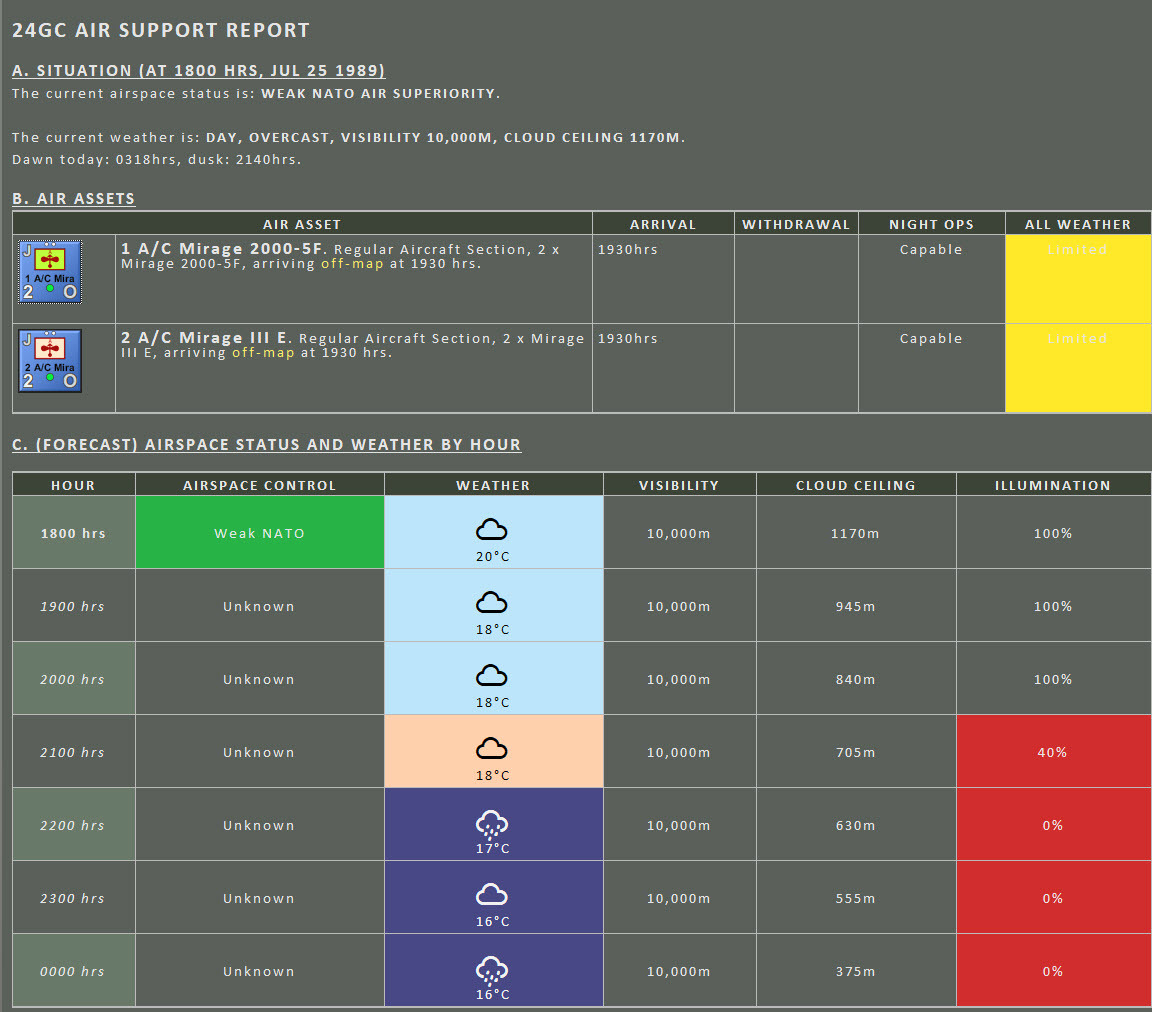1152x1012 pixels.
Task: Select the yellow Limited cell for Mirage III E
Action: [x=1078, y=368]
